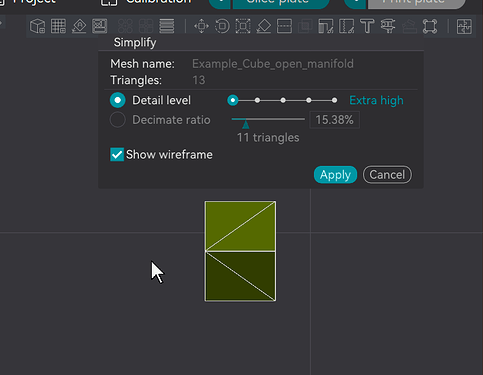483x375 pixels.
Task: Select the Decimate ratio radio button
Action: point(118,120)
